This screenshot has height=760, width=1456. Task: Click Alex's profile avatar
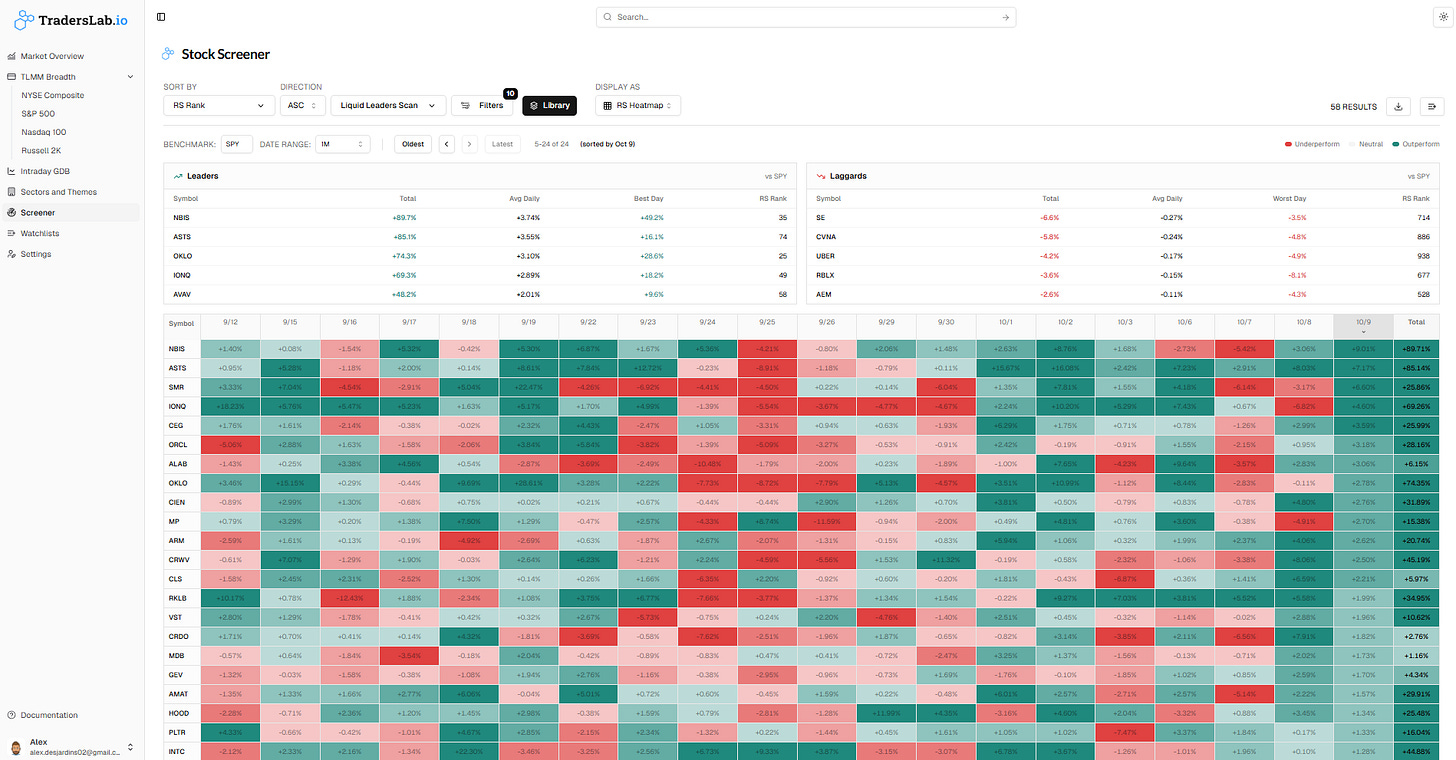tap(15, 747)
